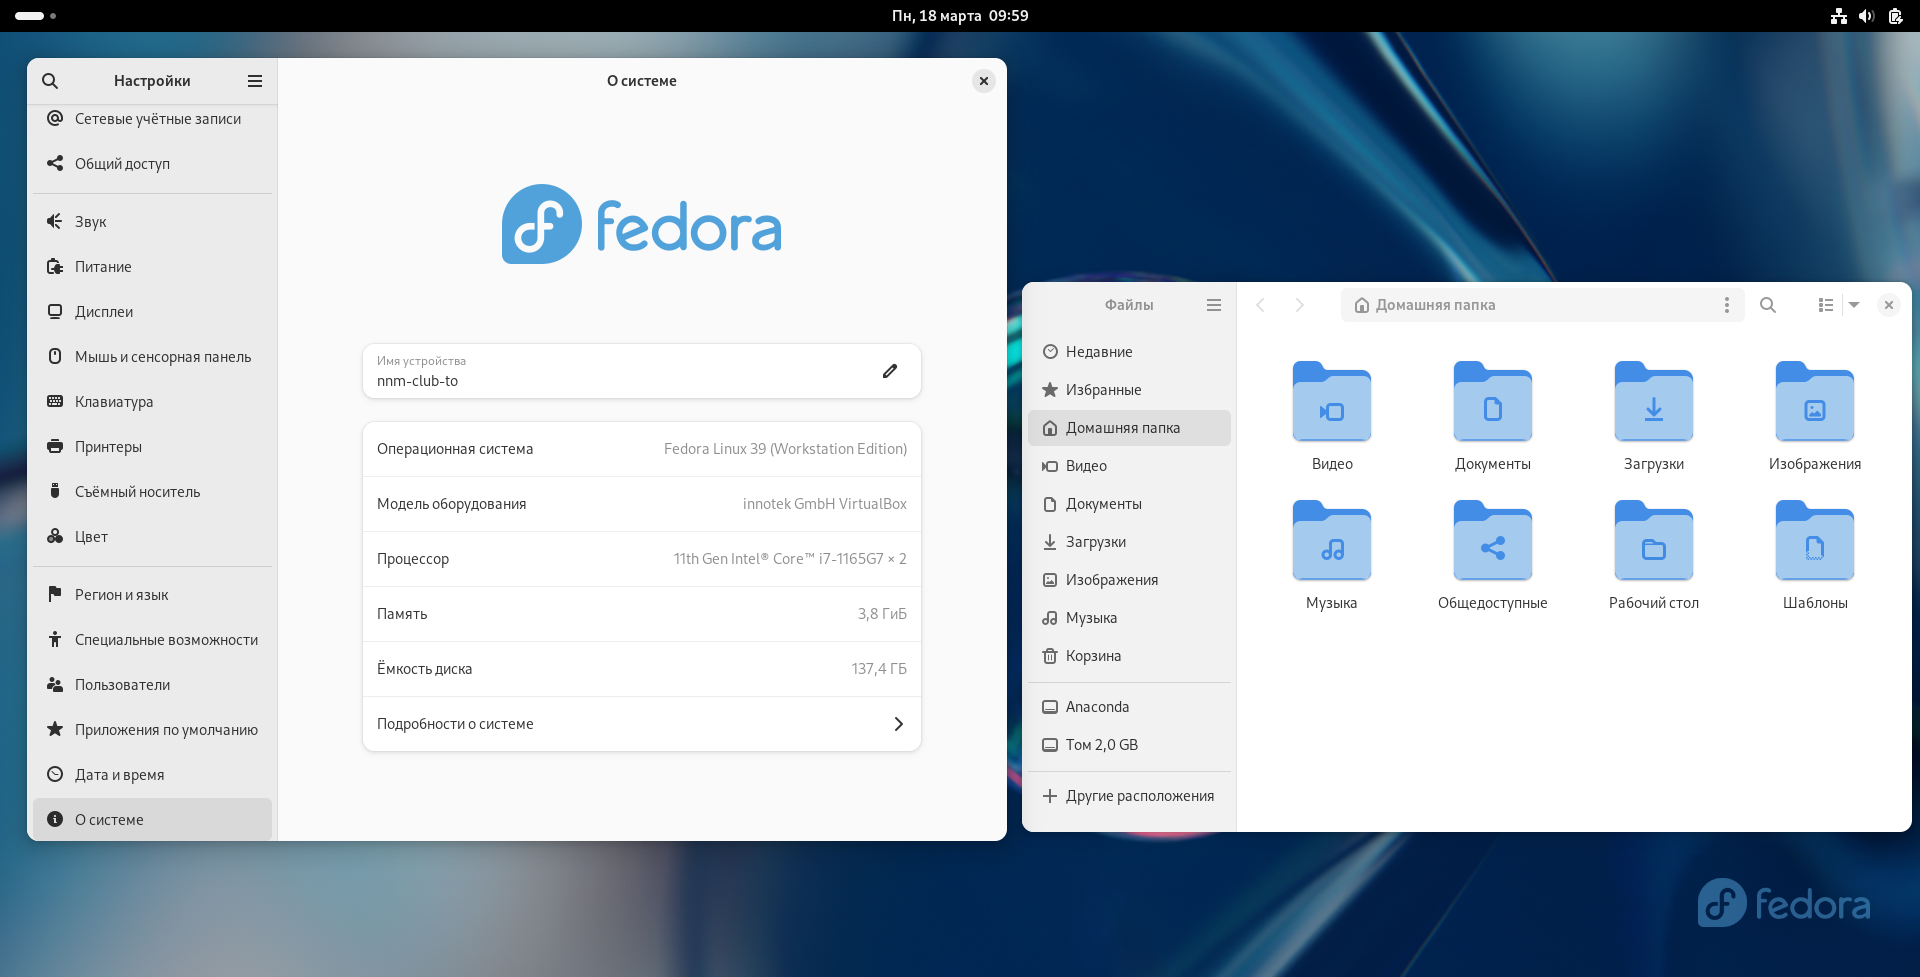Open the view options dropdown arrow

click(x=1856, y=305)
